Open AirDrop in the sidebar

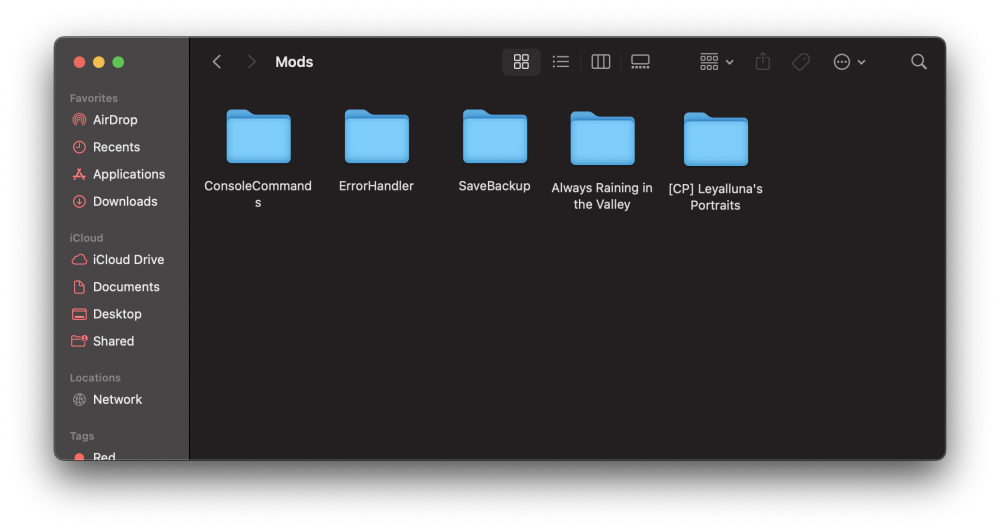point(115,120)
